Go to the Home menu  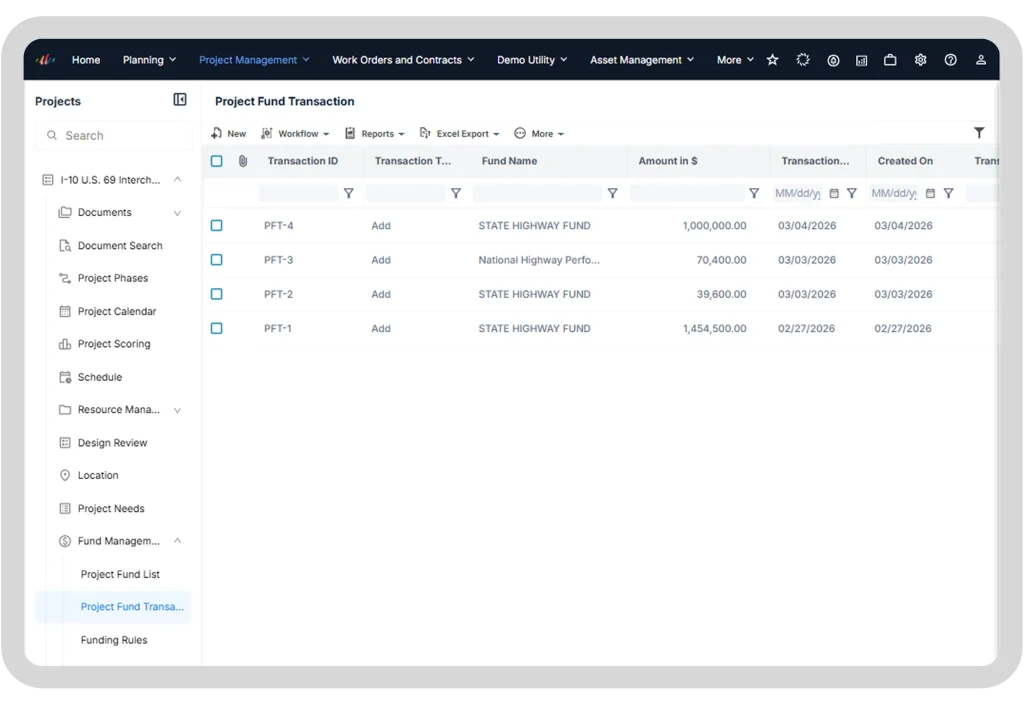[86, 60]
